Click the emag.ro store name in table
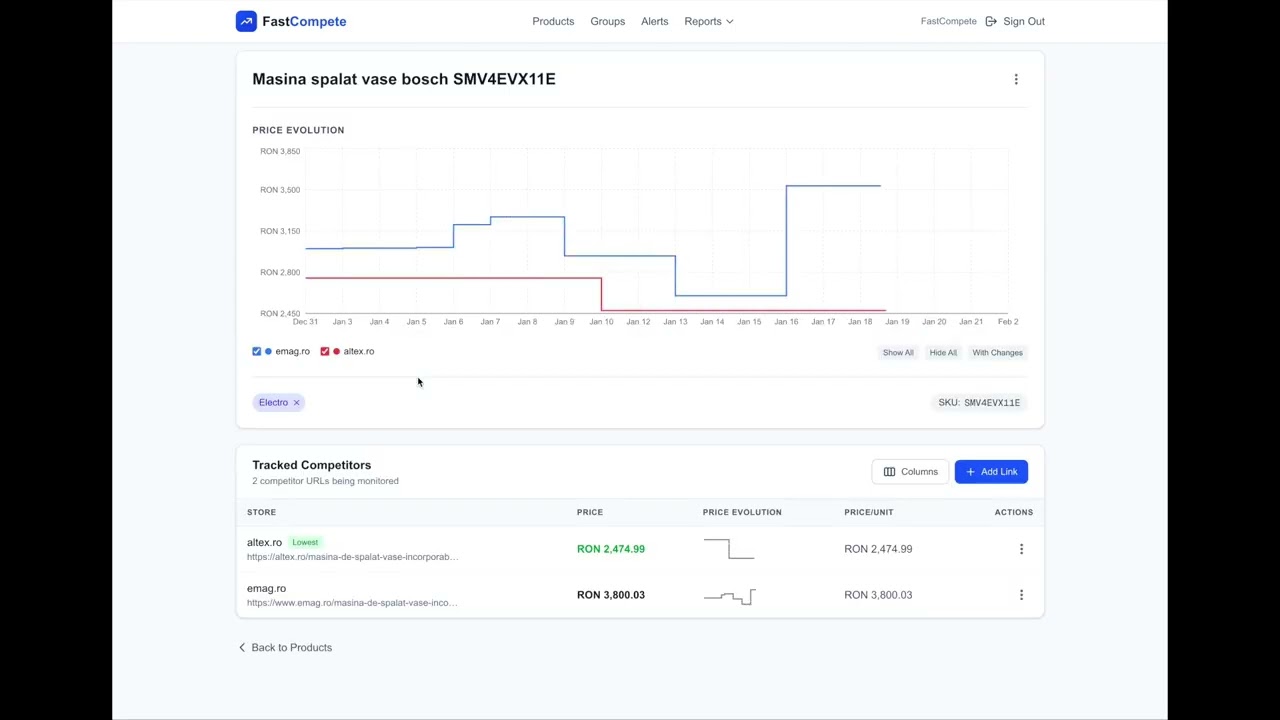Screen dimensions: 1280x720 click(266, 589)
